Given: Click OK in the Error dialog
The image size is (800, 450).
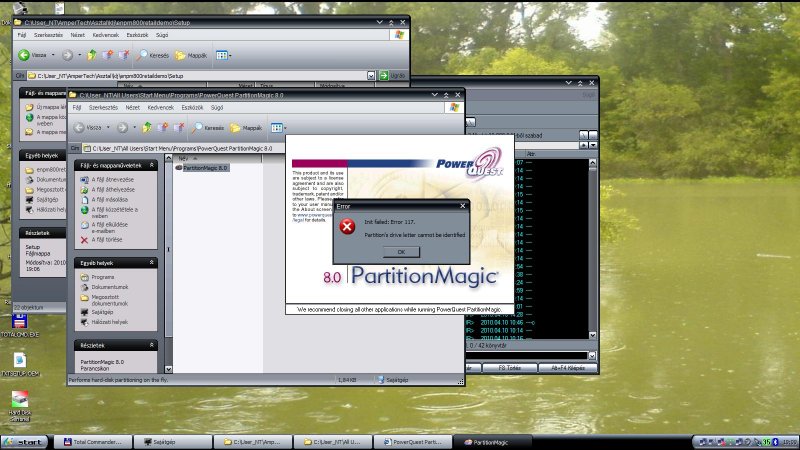Looking at the screenshot, I should click(x=401, y=252).
